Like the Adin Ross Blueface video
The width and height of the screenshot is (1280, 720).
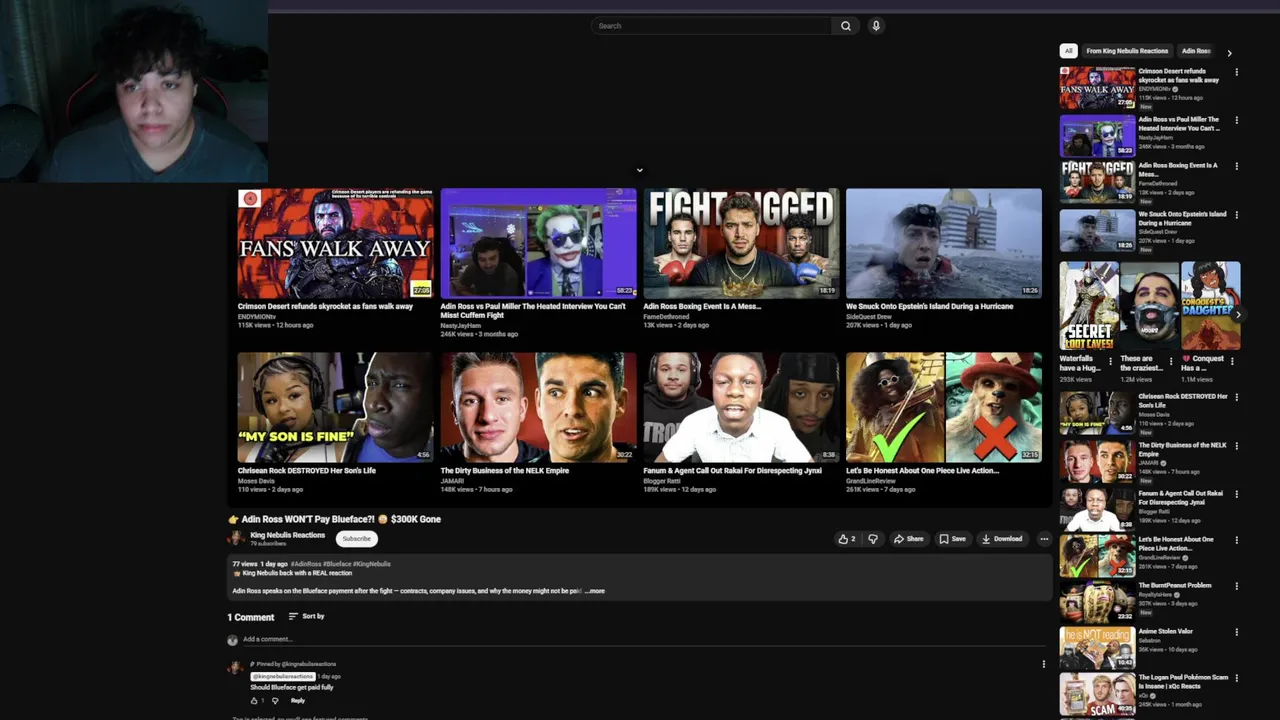[847, 539]
